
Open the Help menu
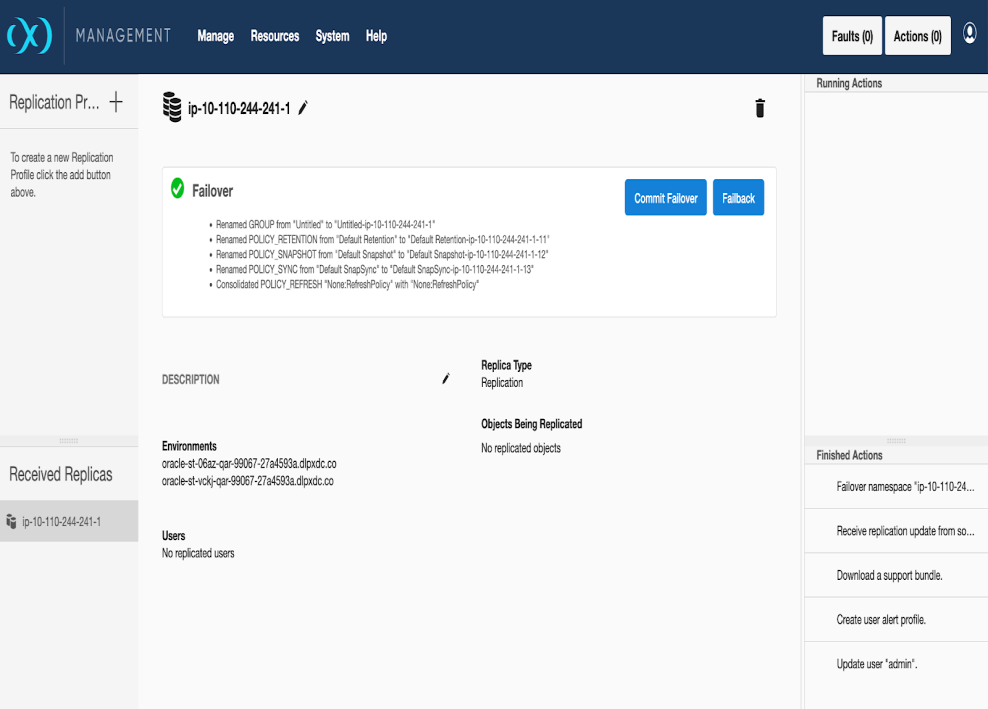point(376,36)
